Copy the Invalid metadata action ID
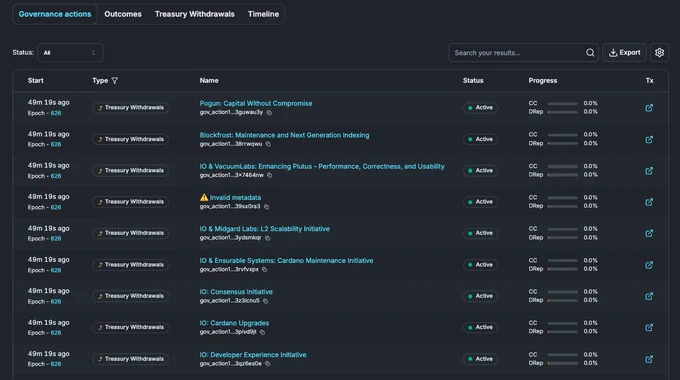The height and width of the screenshot is (380, 680). pyautogui.click(x=266, y=207)
